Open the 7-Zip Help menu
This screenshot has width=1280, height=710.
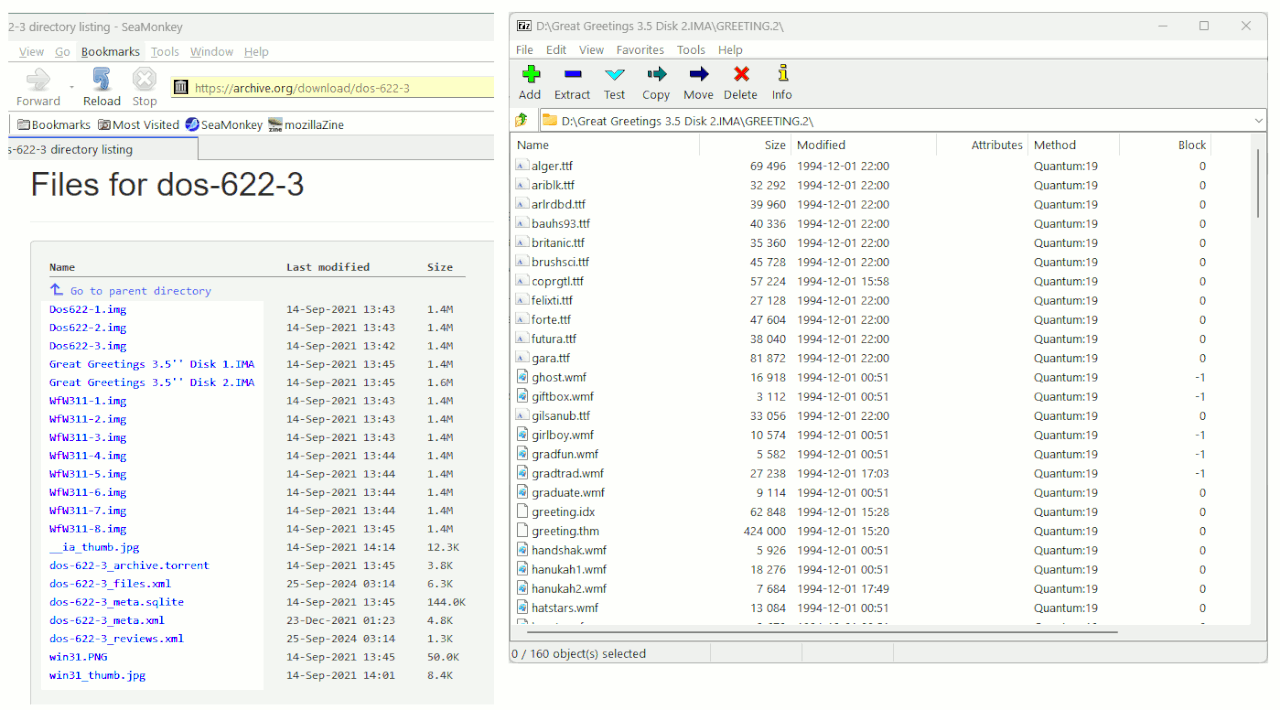730,50
